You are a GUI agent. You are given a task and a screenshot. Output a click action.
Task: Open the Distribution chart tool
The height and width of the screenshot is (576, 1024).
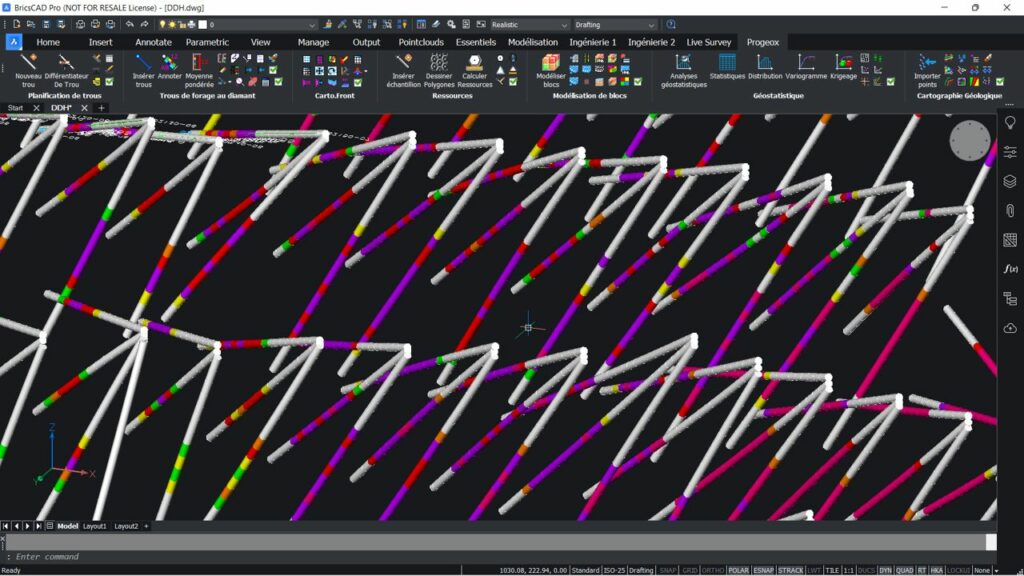(x=765, y=67)
